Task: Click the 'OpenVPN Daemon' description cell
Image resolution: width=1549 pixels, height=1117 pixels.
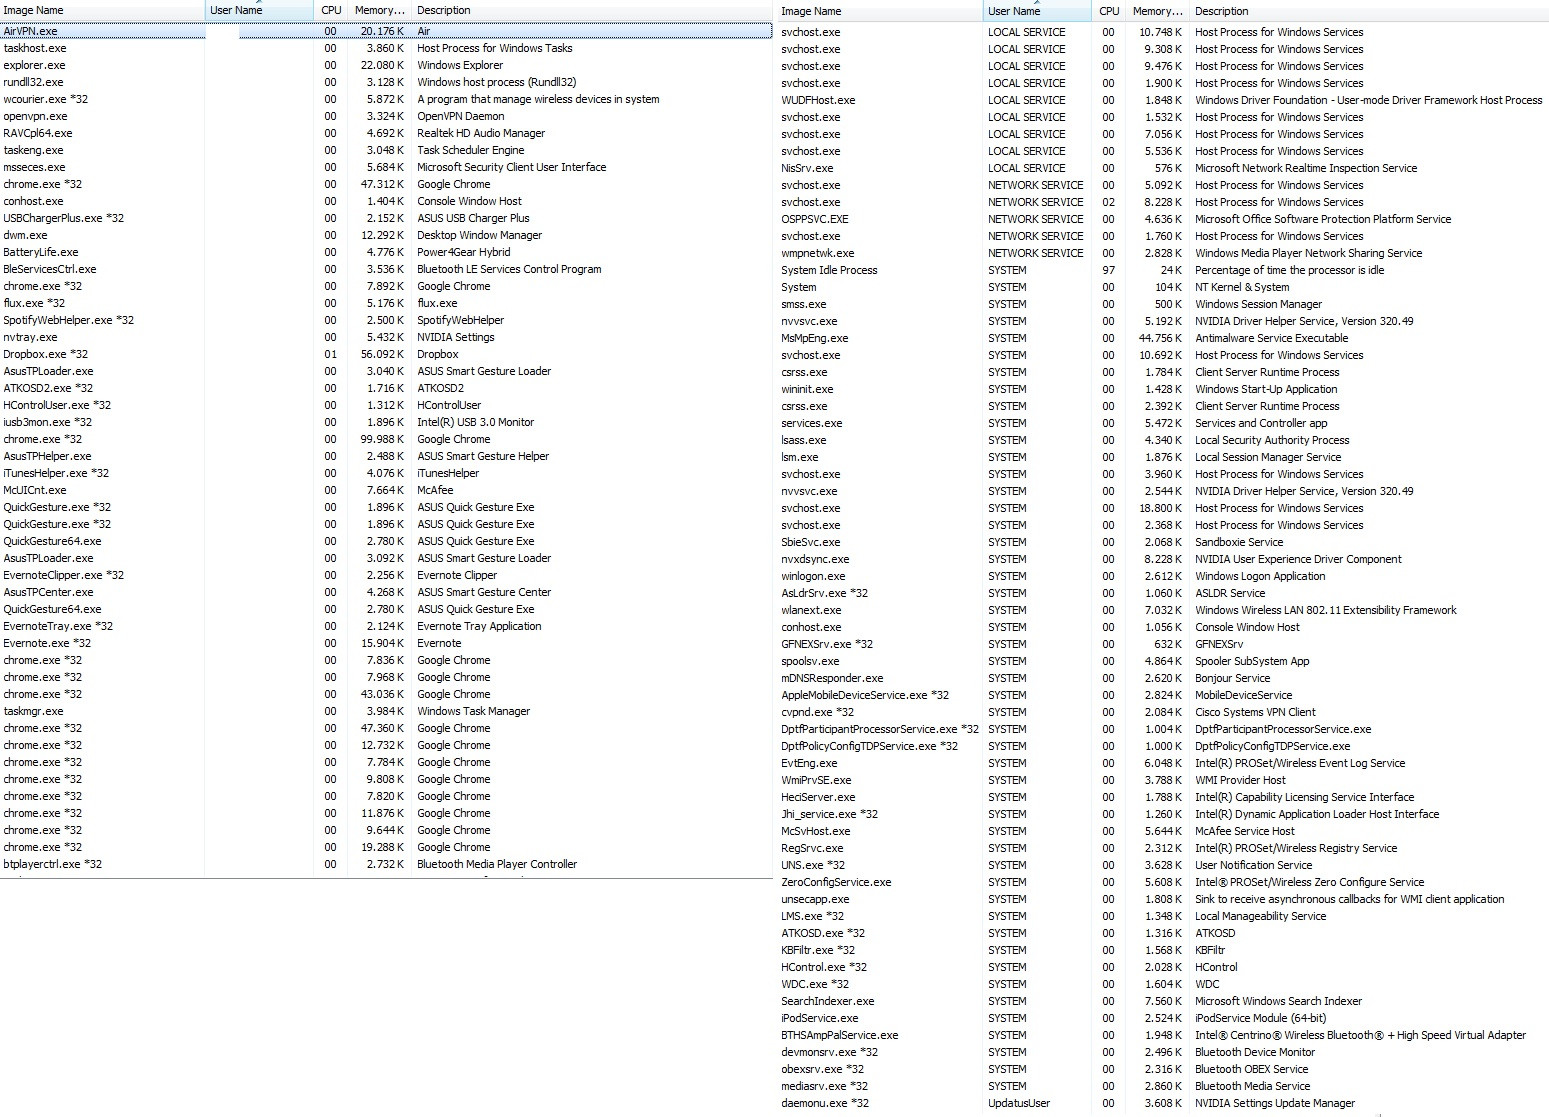Action: [460, 116]
